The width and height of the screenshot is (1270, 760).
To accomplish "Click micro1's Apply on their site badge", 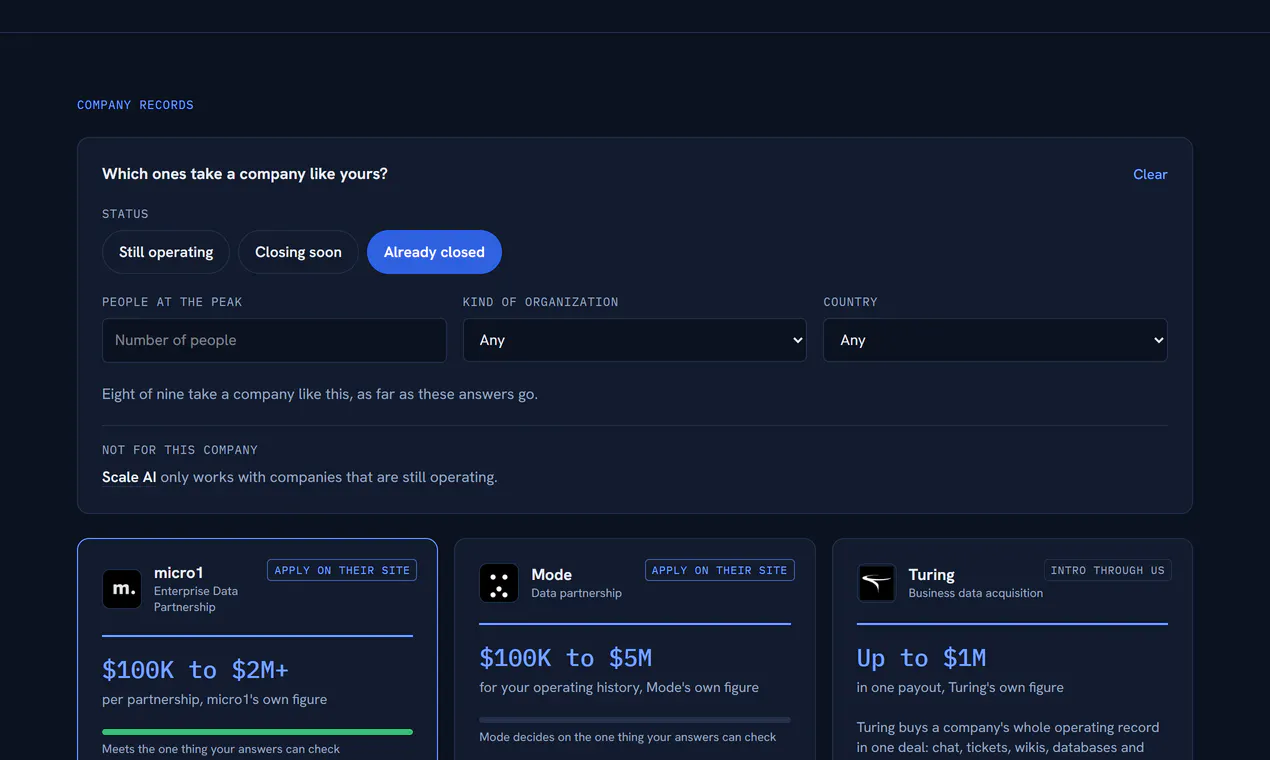I will point(342,570).
